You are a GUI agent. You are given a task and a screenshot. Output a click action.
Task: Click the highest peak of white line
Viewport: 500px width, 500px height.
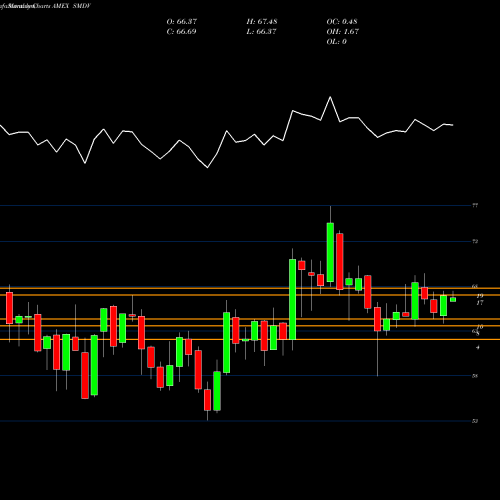pyautogui.click(x=330, y=97)
